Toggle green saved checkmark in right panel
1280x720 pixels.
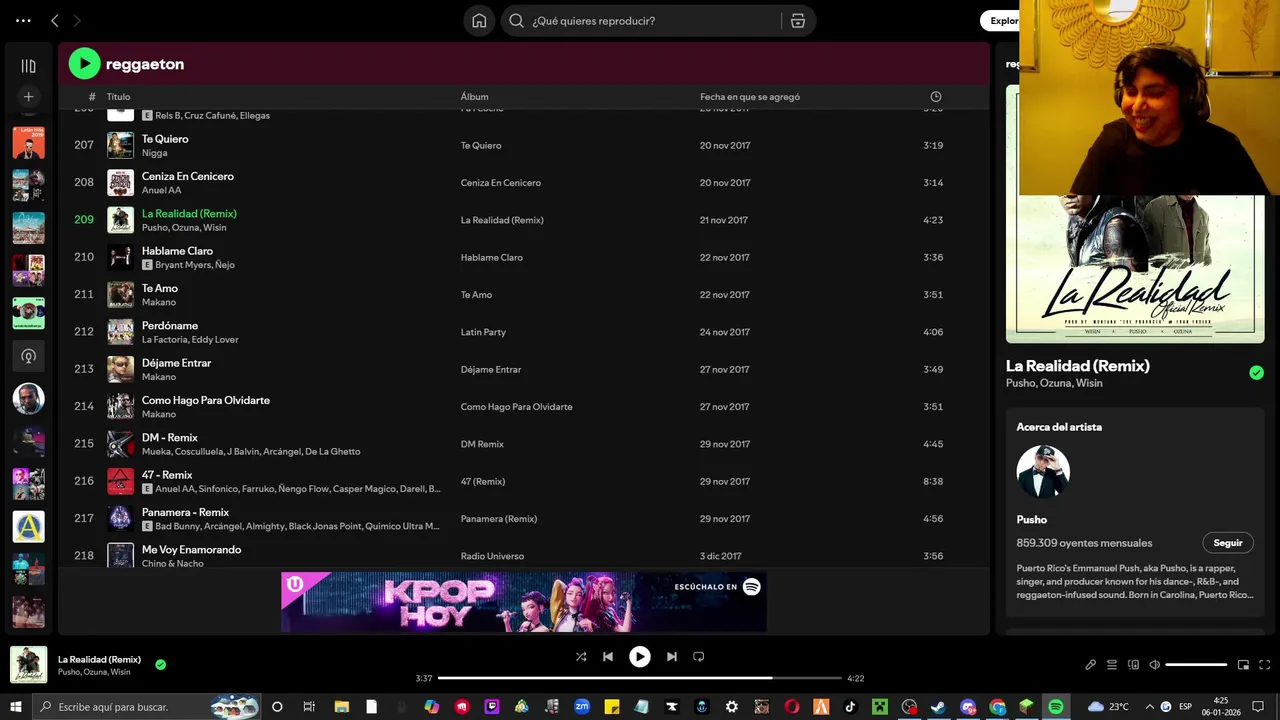pos(1256,373)
